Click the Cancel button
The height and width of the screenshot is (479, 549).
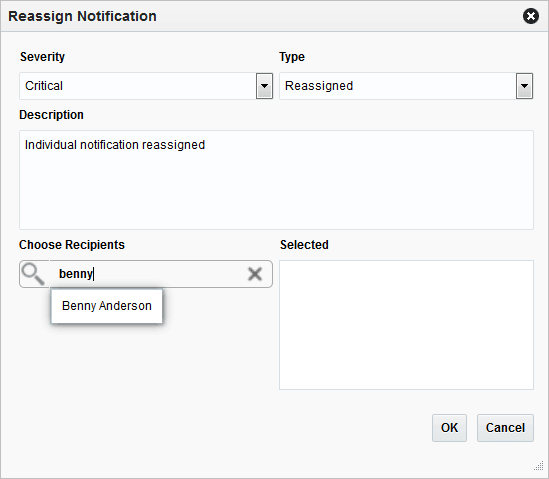tap(505, 428)
